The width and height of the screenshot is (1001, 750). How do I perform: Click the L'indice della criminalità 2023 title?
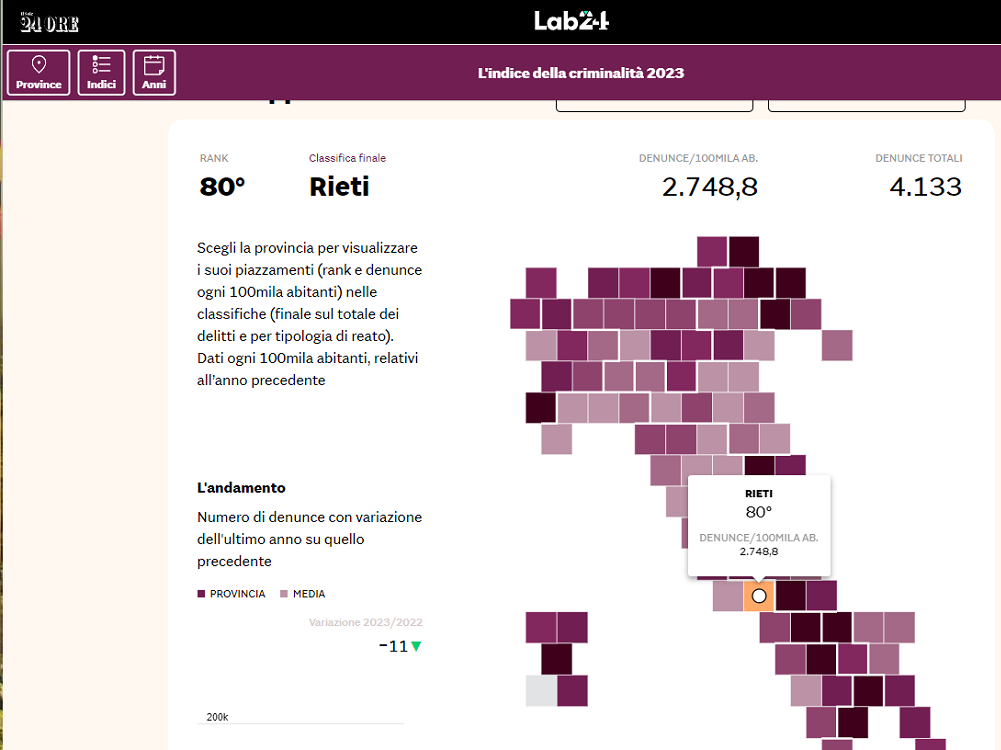click(580, 73)
